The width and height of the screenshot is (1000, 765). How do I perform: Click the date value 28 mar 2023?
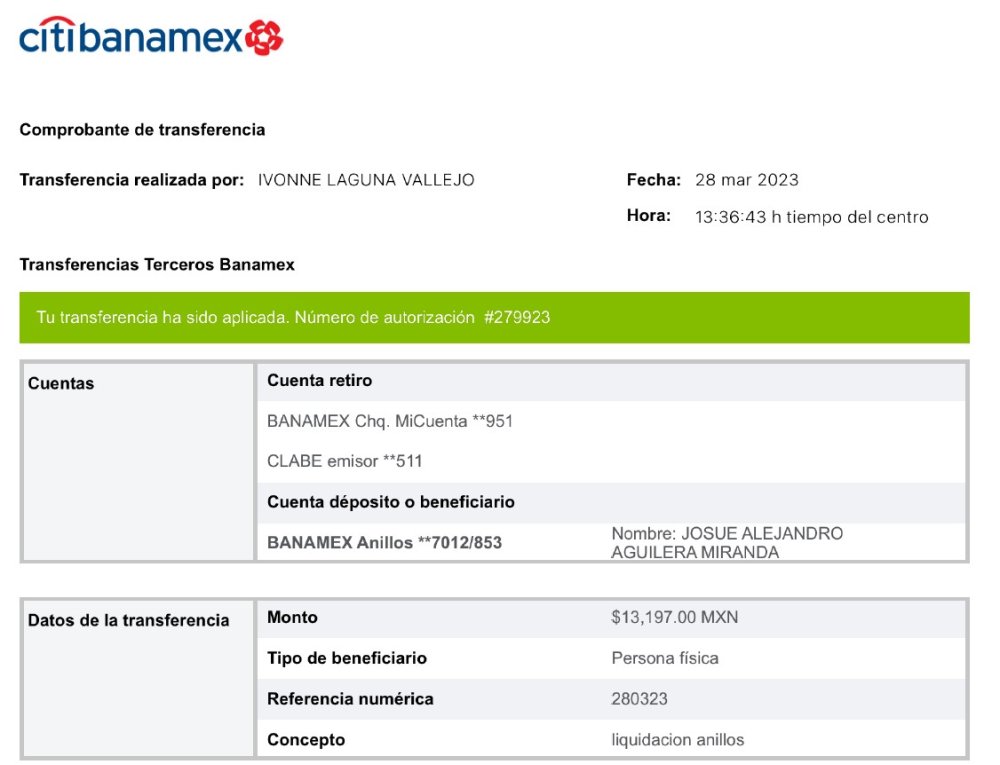(747, 180)
